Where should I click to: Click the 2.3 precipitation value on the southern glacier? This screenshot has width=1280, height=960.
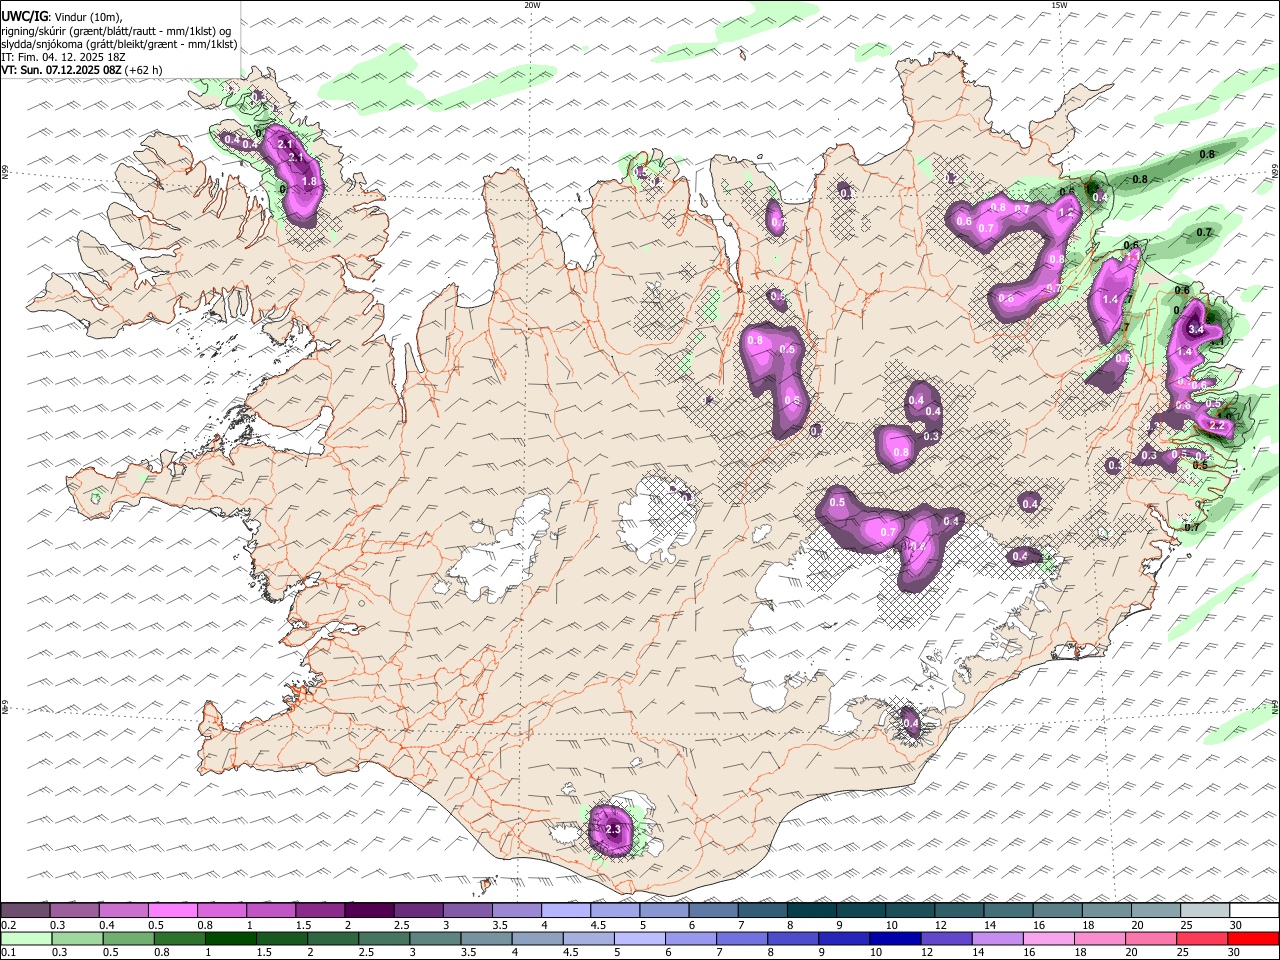(x=613, y=830)
